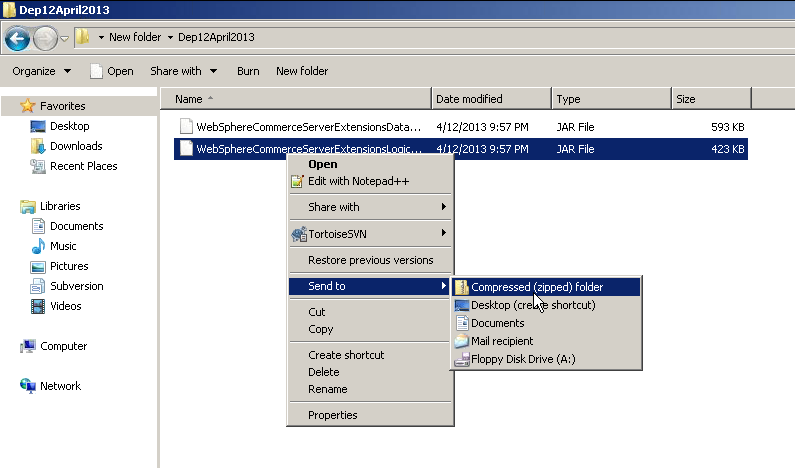Screen dimensions: 795x468
Task: Click the Burn toolbar button
Action: (248, 71)
